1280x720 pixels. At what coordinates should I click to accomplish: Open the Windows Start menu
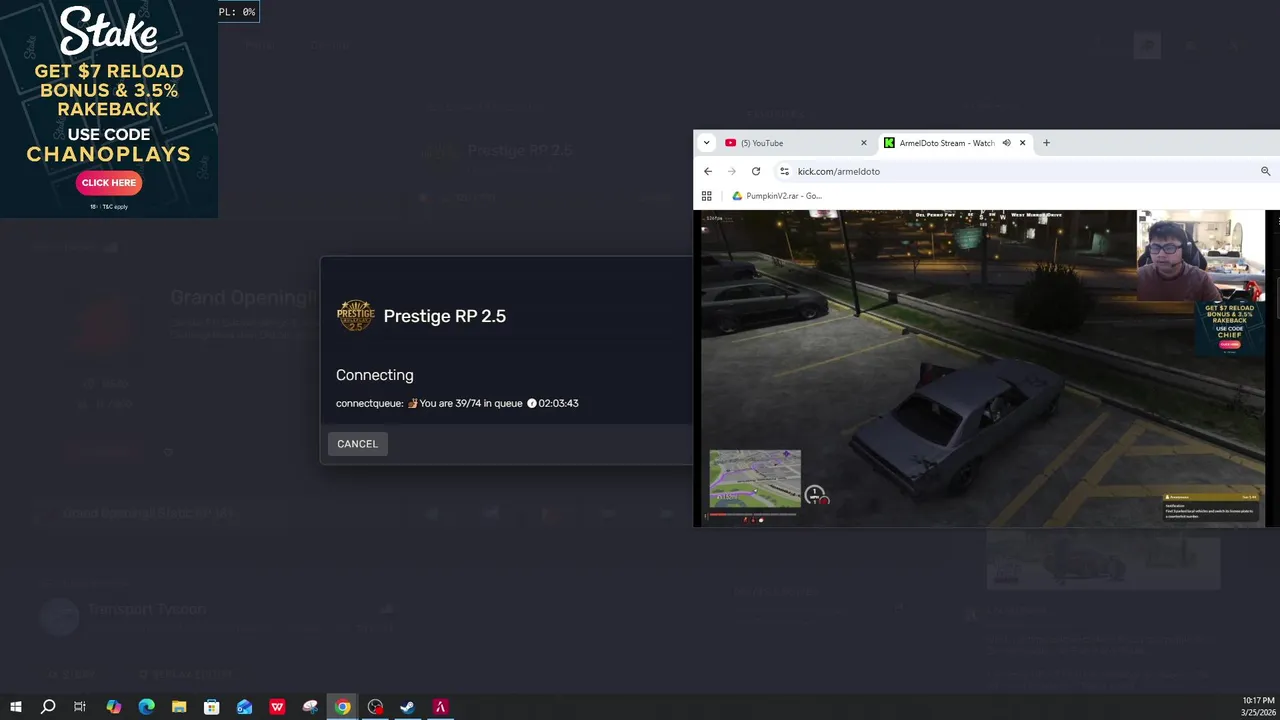[15, 707]
